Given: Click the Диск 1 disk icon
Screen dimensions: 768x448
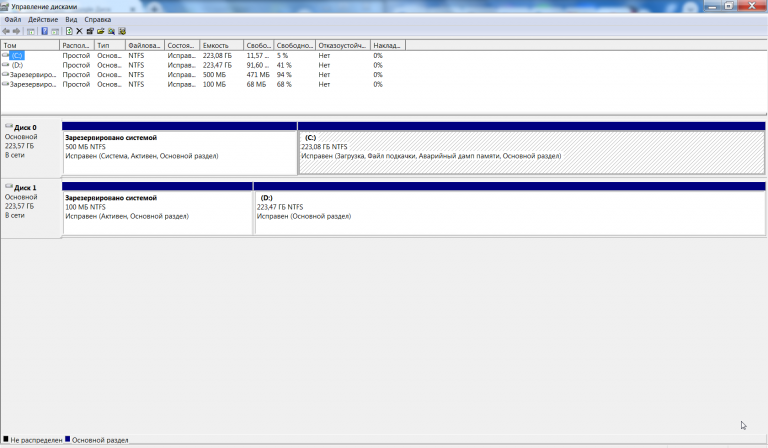Looking at the screenshot, I should (9, 187).
